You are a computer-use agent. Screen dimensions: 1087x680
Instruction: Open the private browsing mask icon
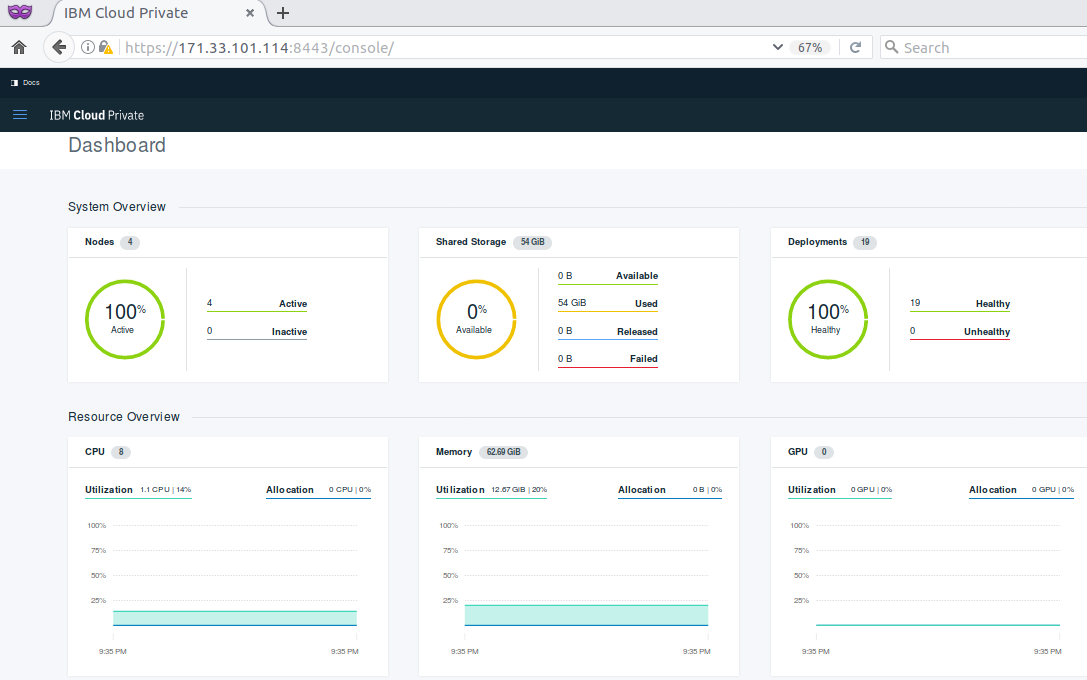[x=20, y=12]
